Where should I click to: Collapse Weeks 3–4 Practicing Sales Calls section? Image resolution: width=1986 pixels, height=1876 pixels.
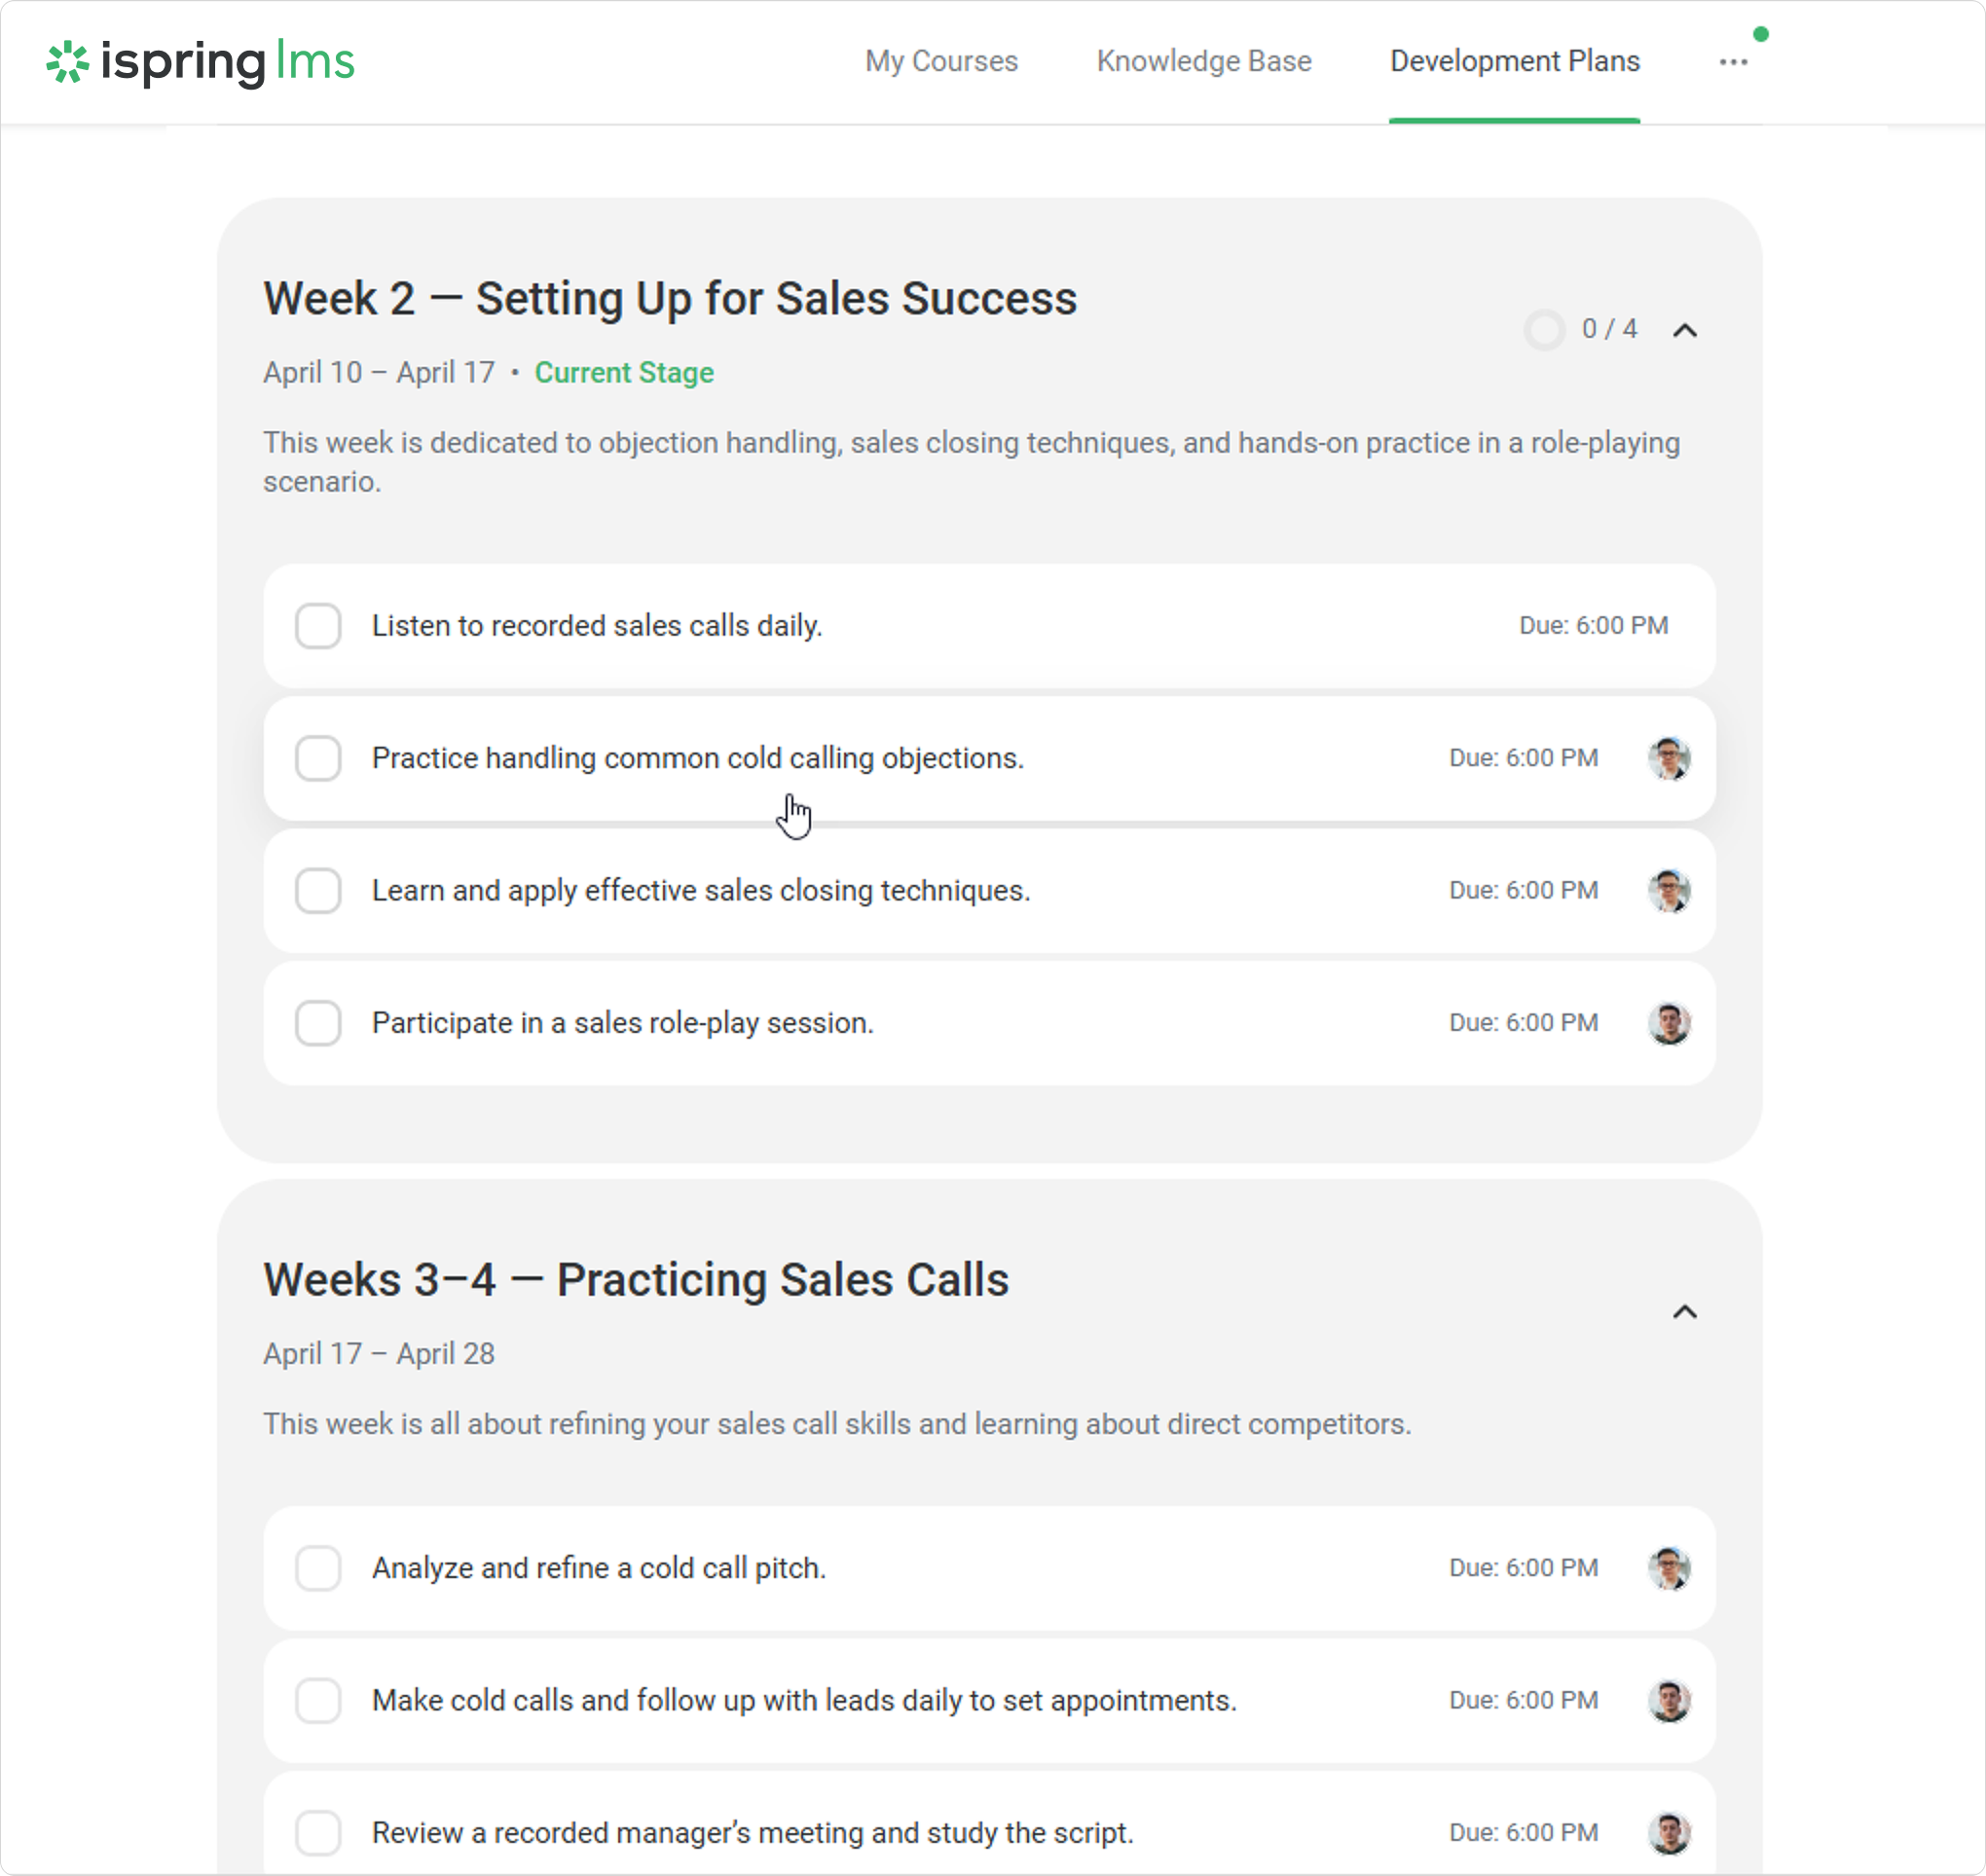[1685, 1312]
